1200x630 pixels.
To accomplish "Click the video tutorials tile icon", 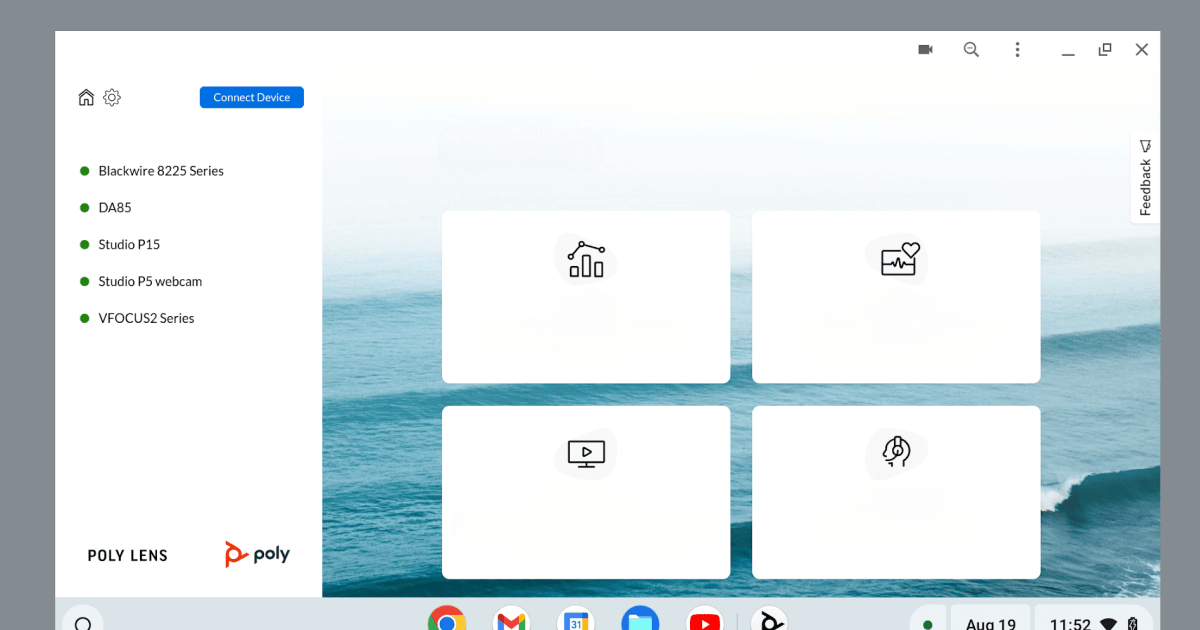I will [x=585, y=453].
